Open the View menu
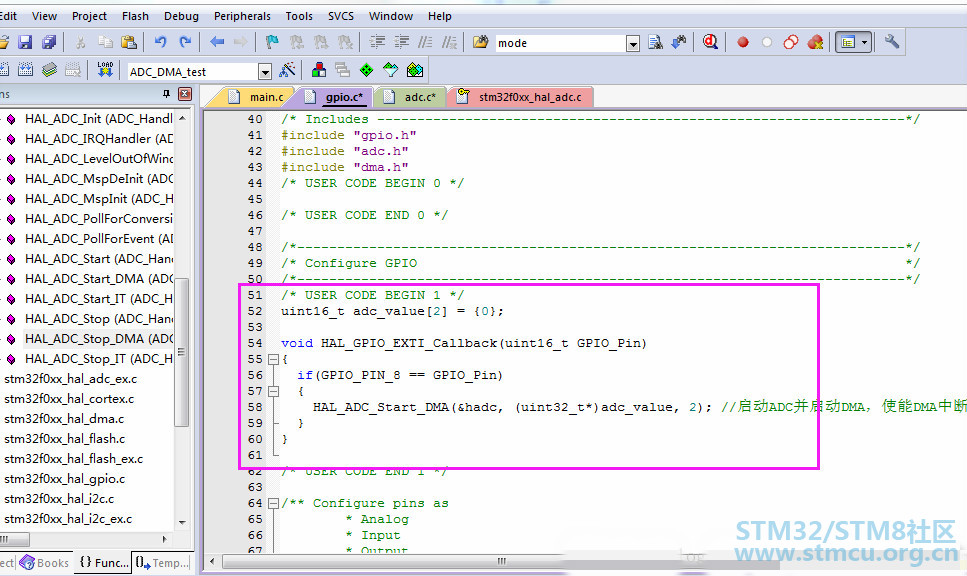 [44, 16]
